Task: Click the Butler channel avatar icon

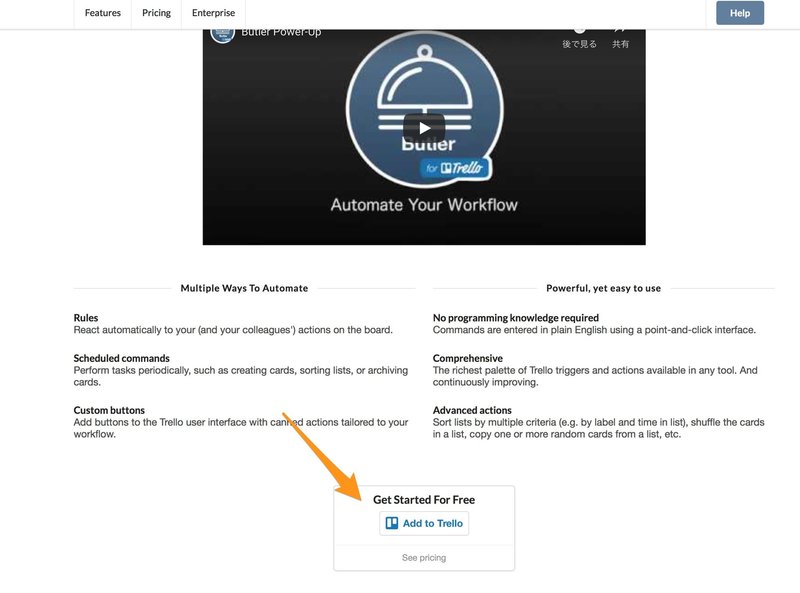Action: [222, 34]
